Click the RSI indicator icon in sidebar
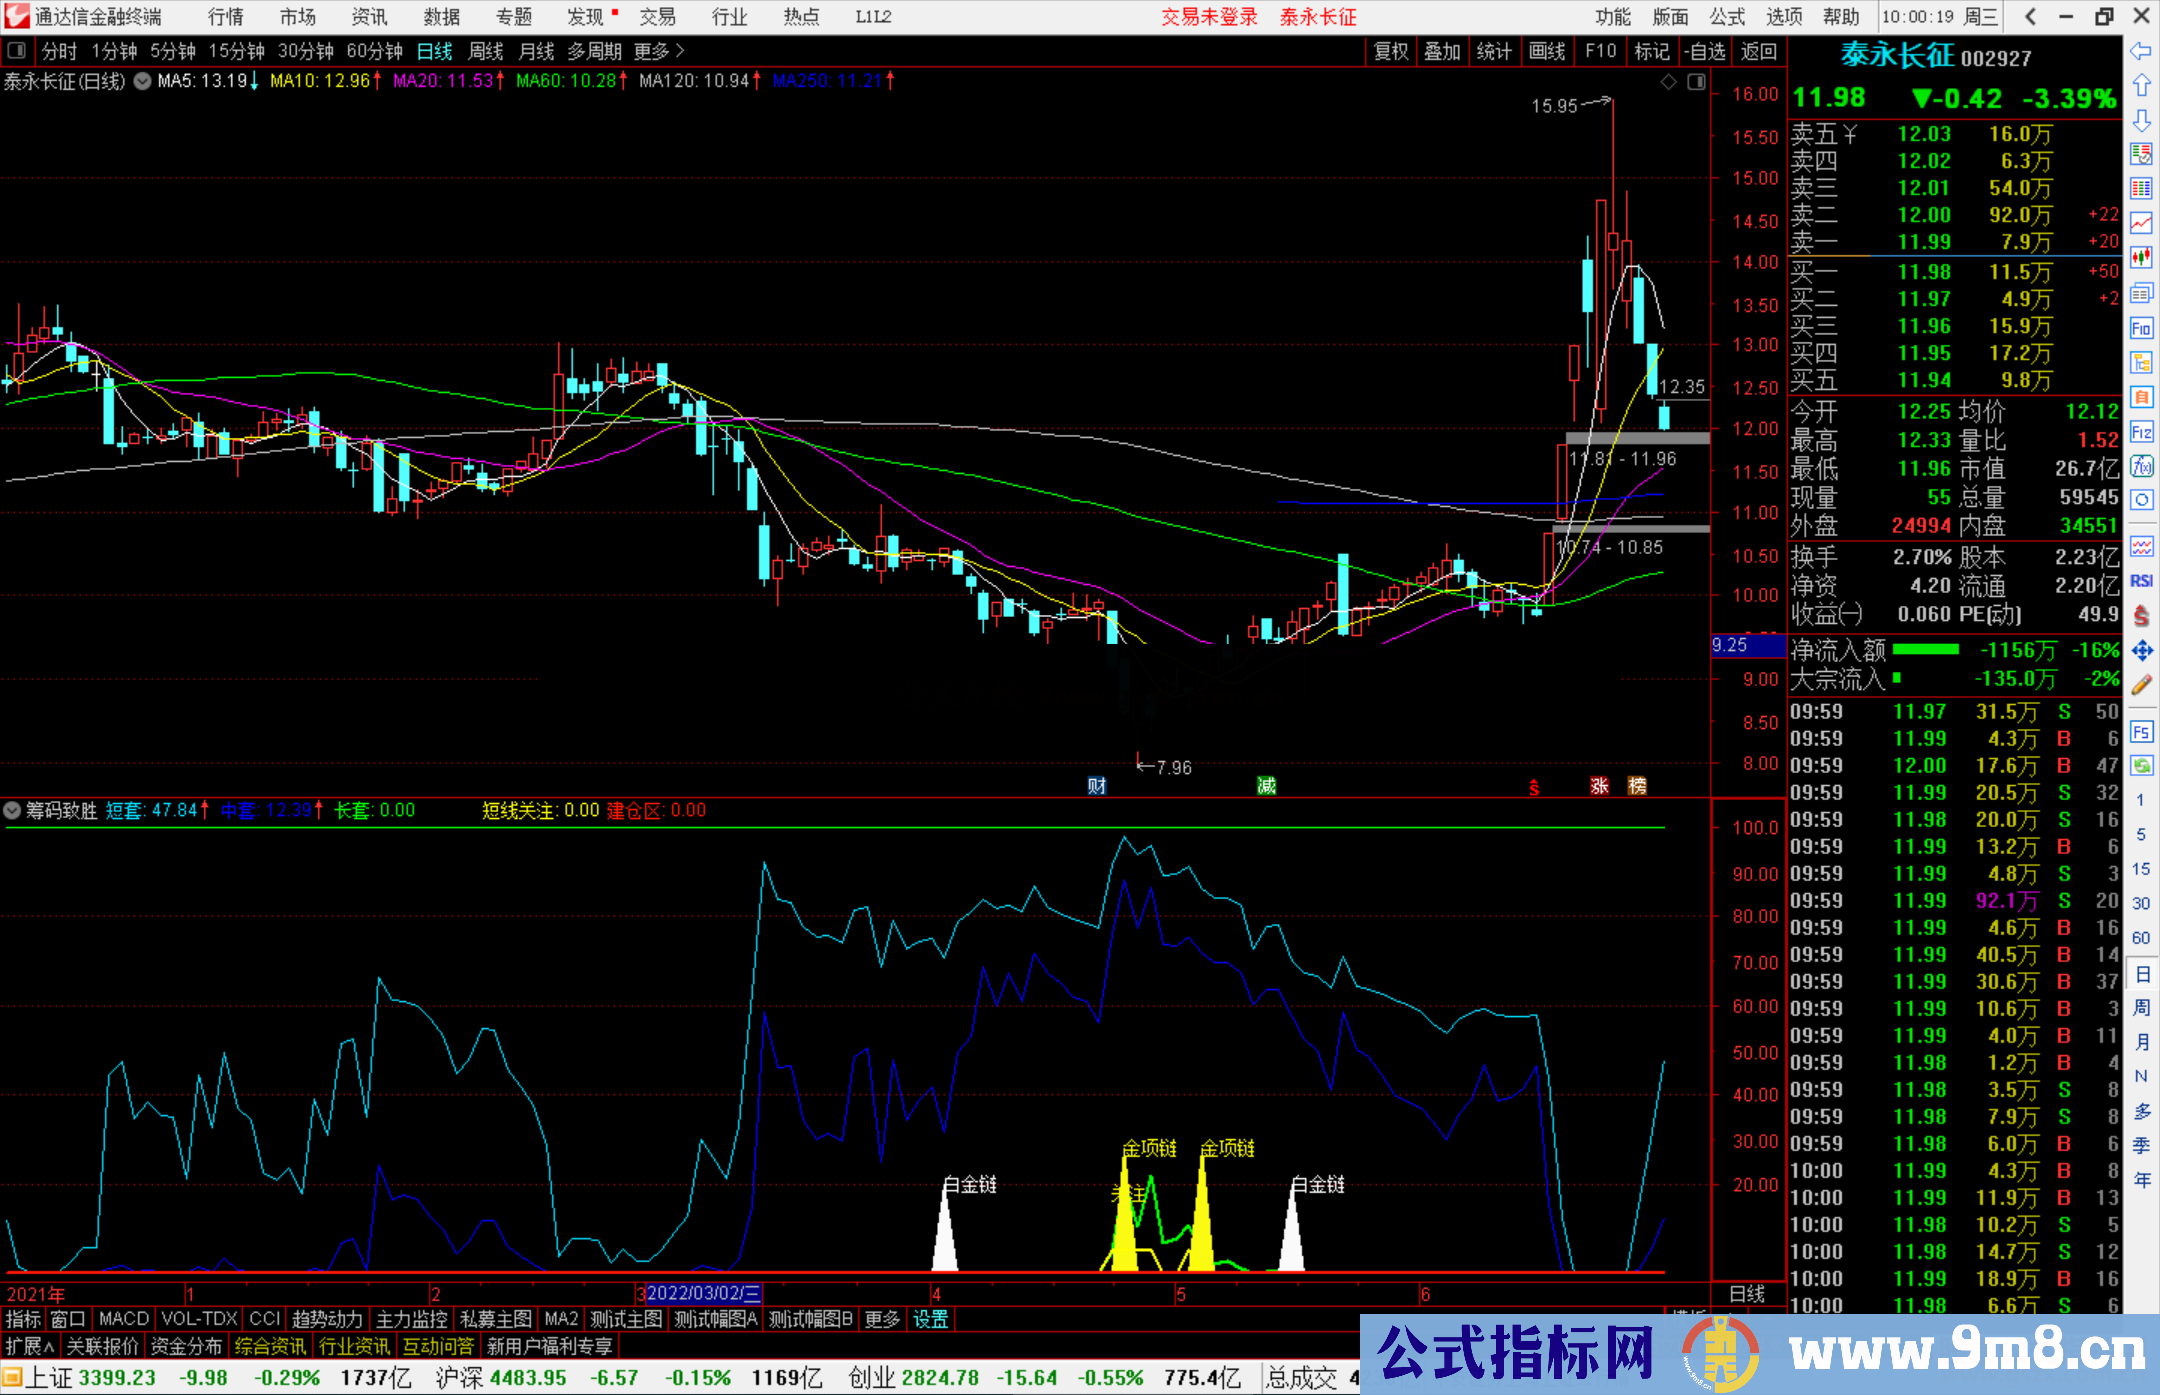The image size is (2160, 1395). click(2141, 581)
